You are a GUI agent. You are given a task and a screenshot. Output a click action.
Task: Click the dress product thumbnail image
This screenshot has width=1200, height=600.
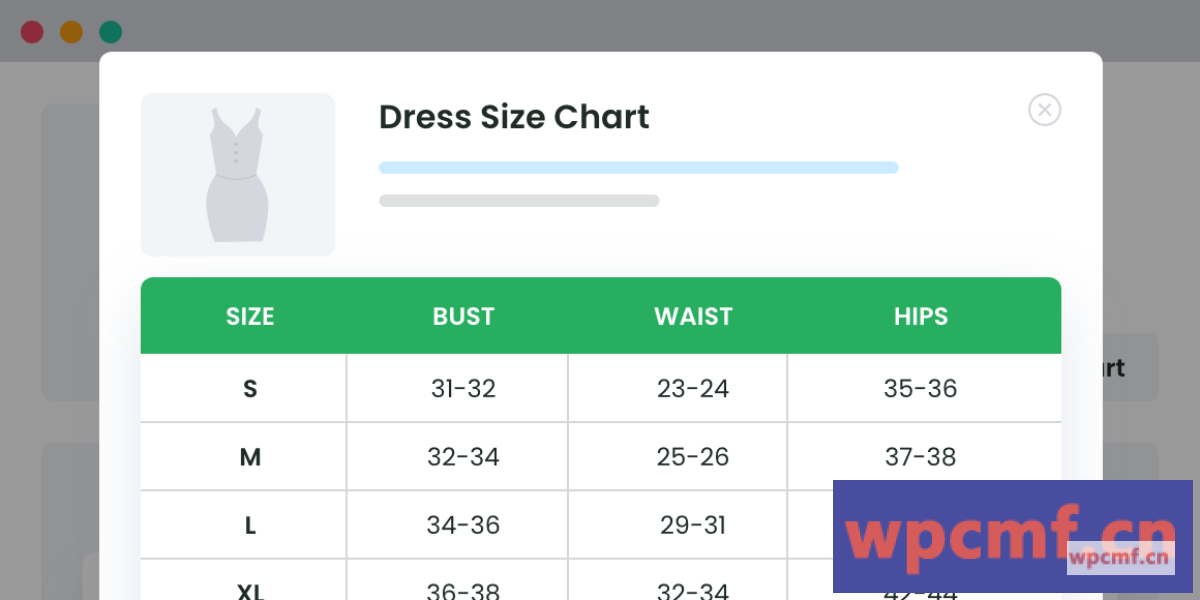(238, 175)
